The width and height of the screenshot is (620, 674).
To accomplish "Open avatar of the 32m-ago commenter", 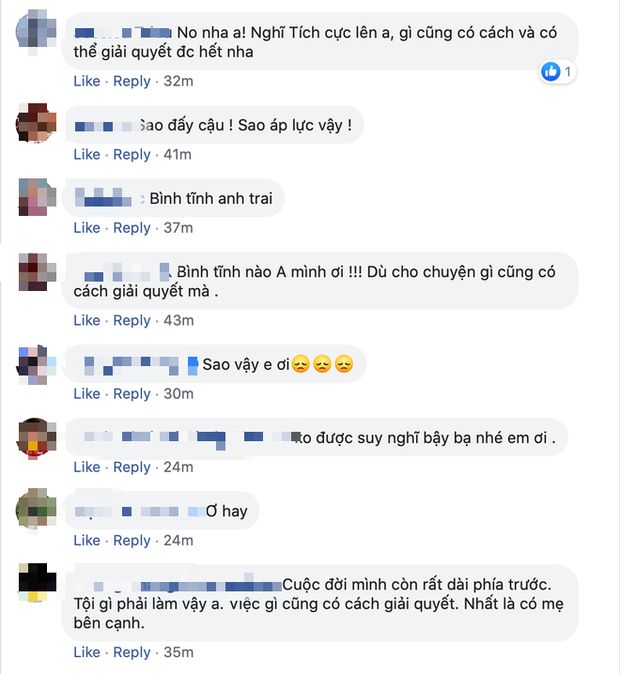I will [x=37, y=29].
